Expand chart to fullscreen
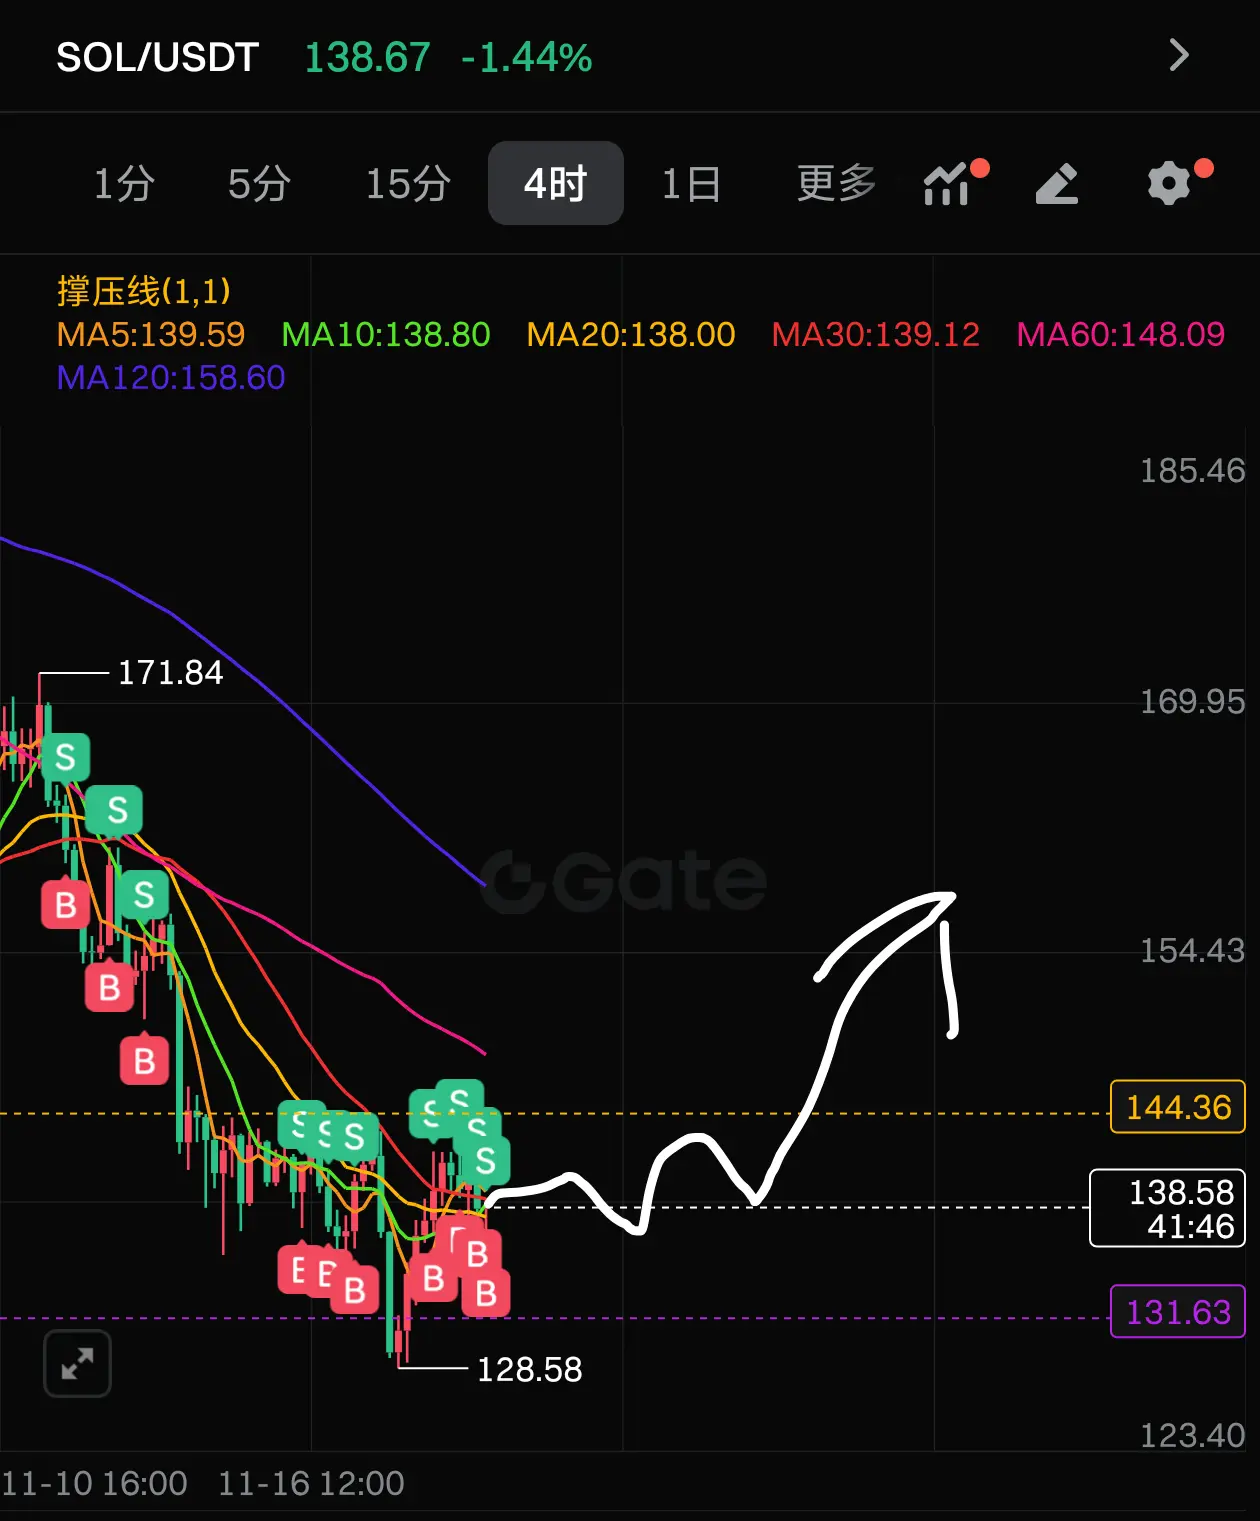Image resolution: width=1260 pixels, height=1521 pixels. pos(77,1363)
